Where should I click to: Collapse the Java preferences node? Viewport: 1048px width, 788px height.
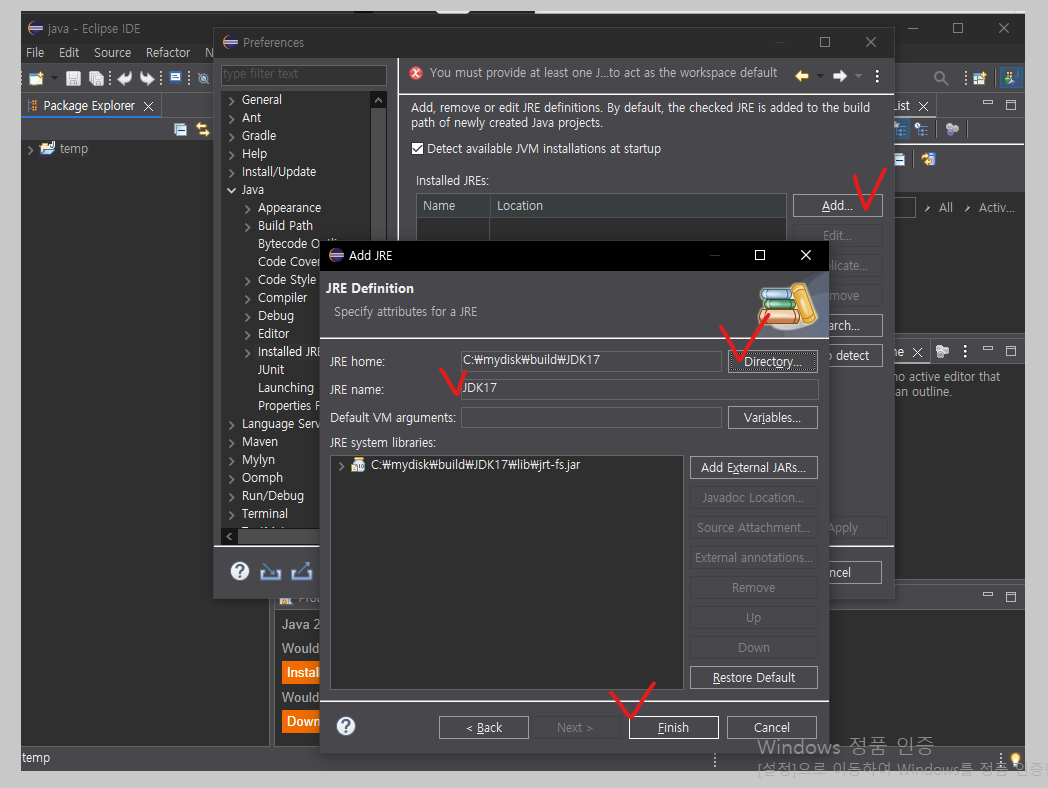pyautogui.click(x=231, y=190)
